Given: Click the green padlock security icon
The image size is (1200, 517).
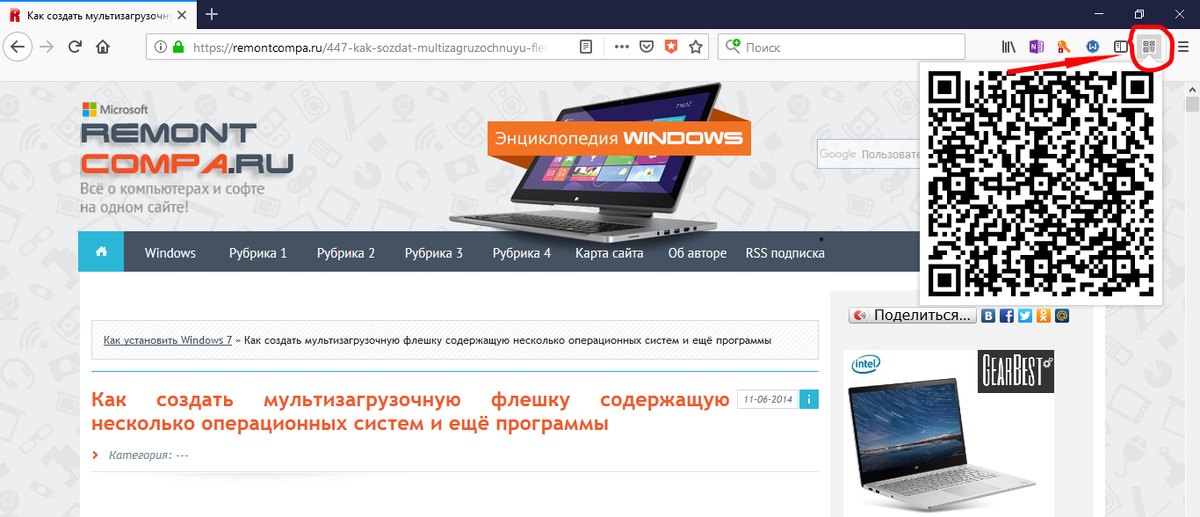Looking at the screenshot, I should 178,47.
